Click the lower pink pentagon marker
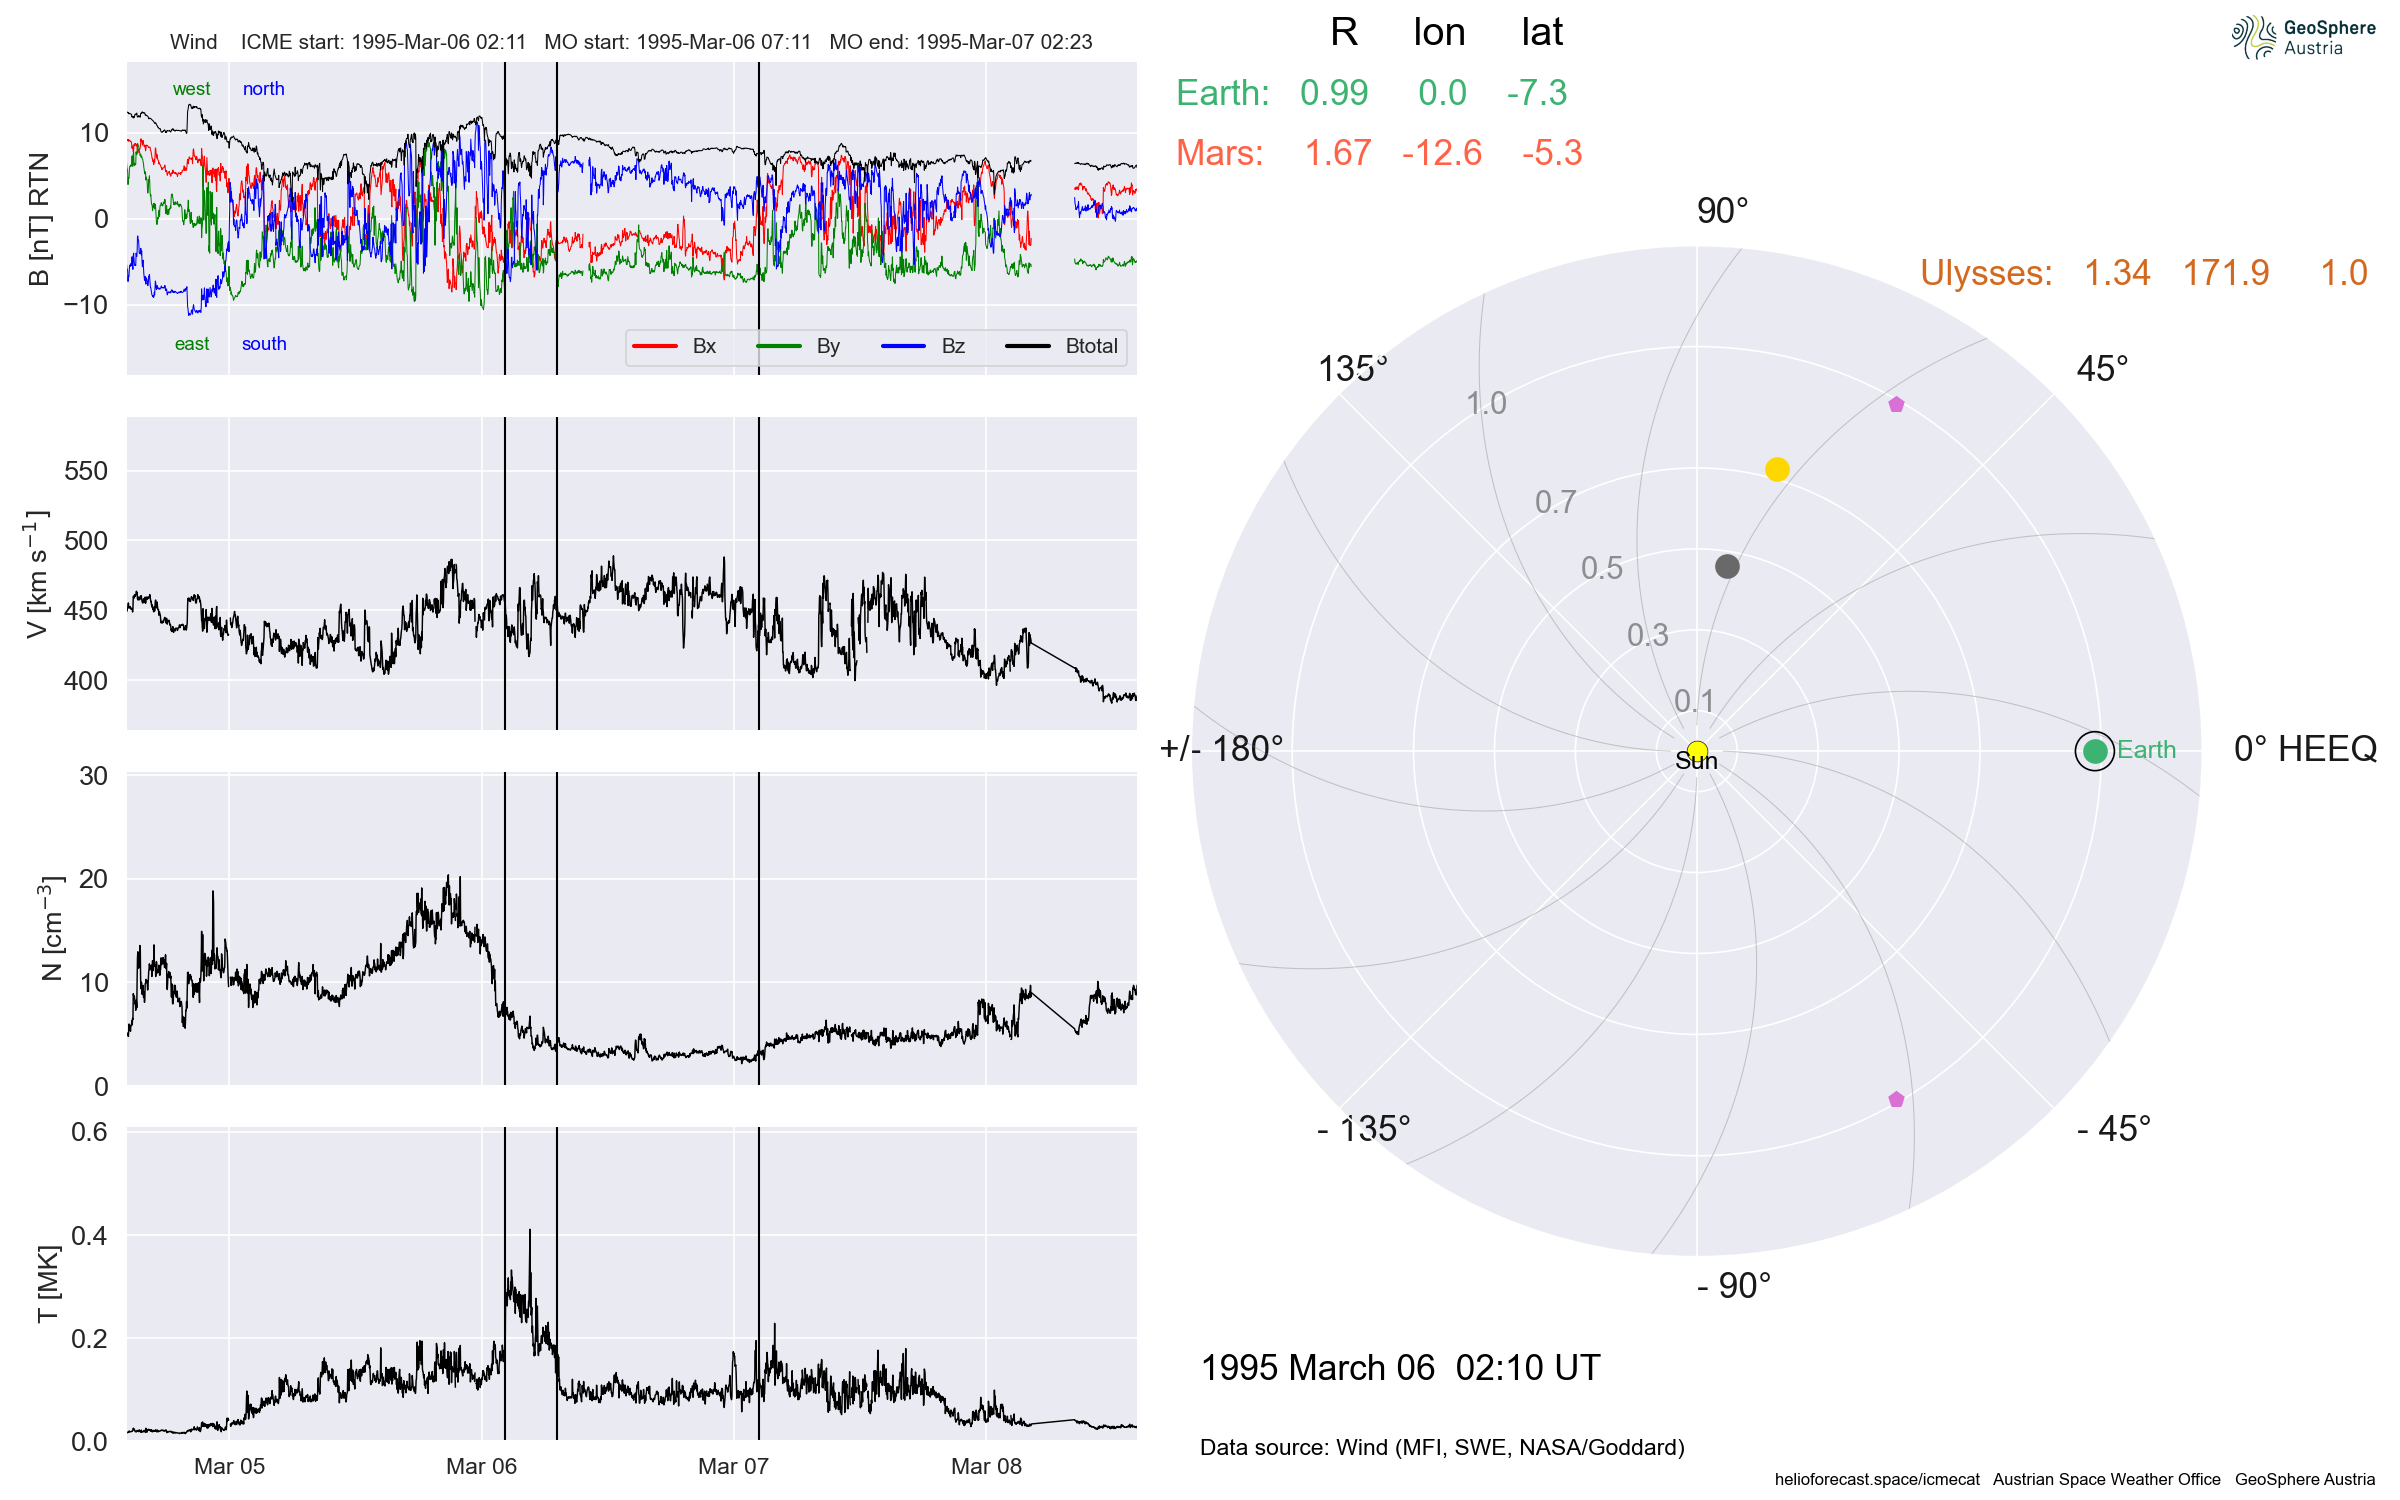Viewport: 2400px width, 1500px height. coord(1896,1099)
